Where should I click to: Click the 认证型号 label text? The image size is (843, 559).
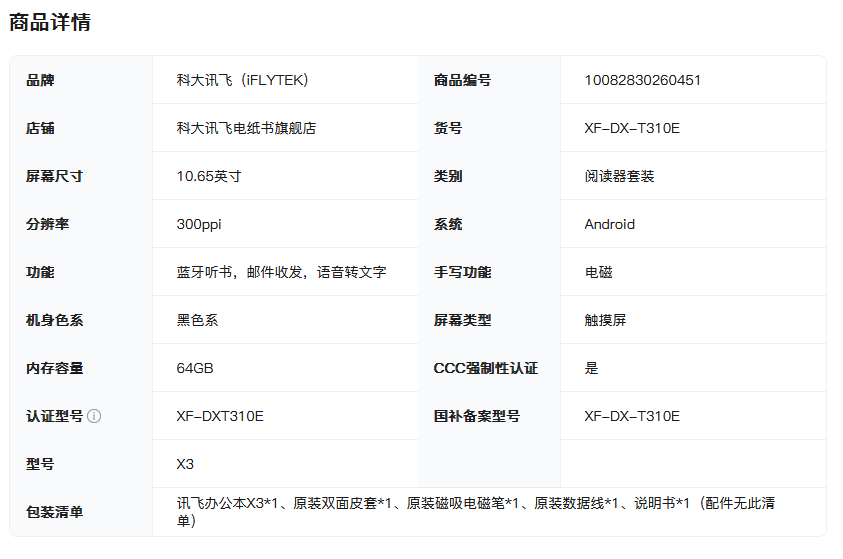[54, 416]
